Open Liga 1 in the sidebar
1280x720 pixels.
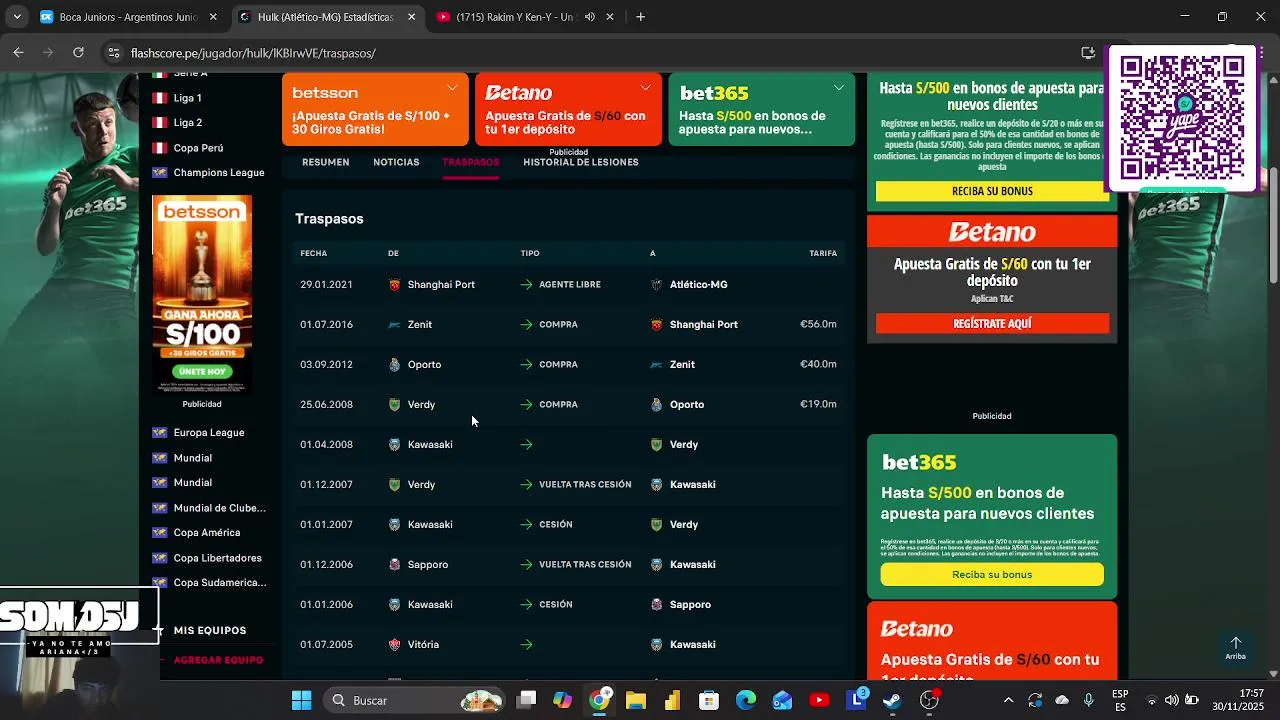point(187,98)
